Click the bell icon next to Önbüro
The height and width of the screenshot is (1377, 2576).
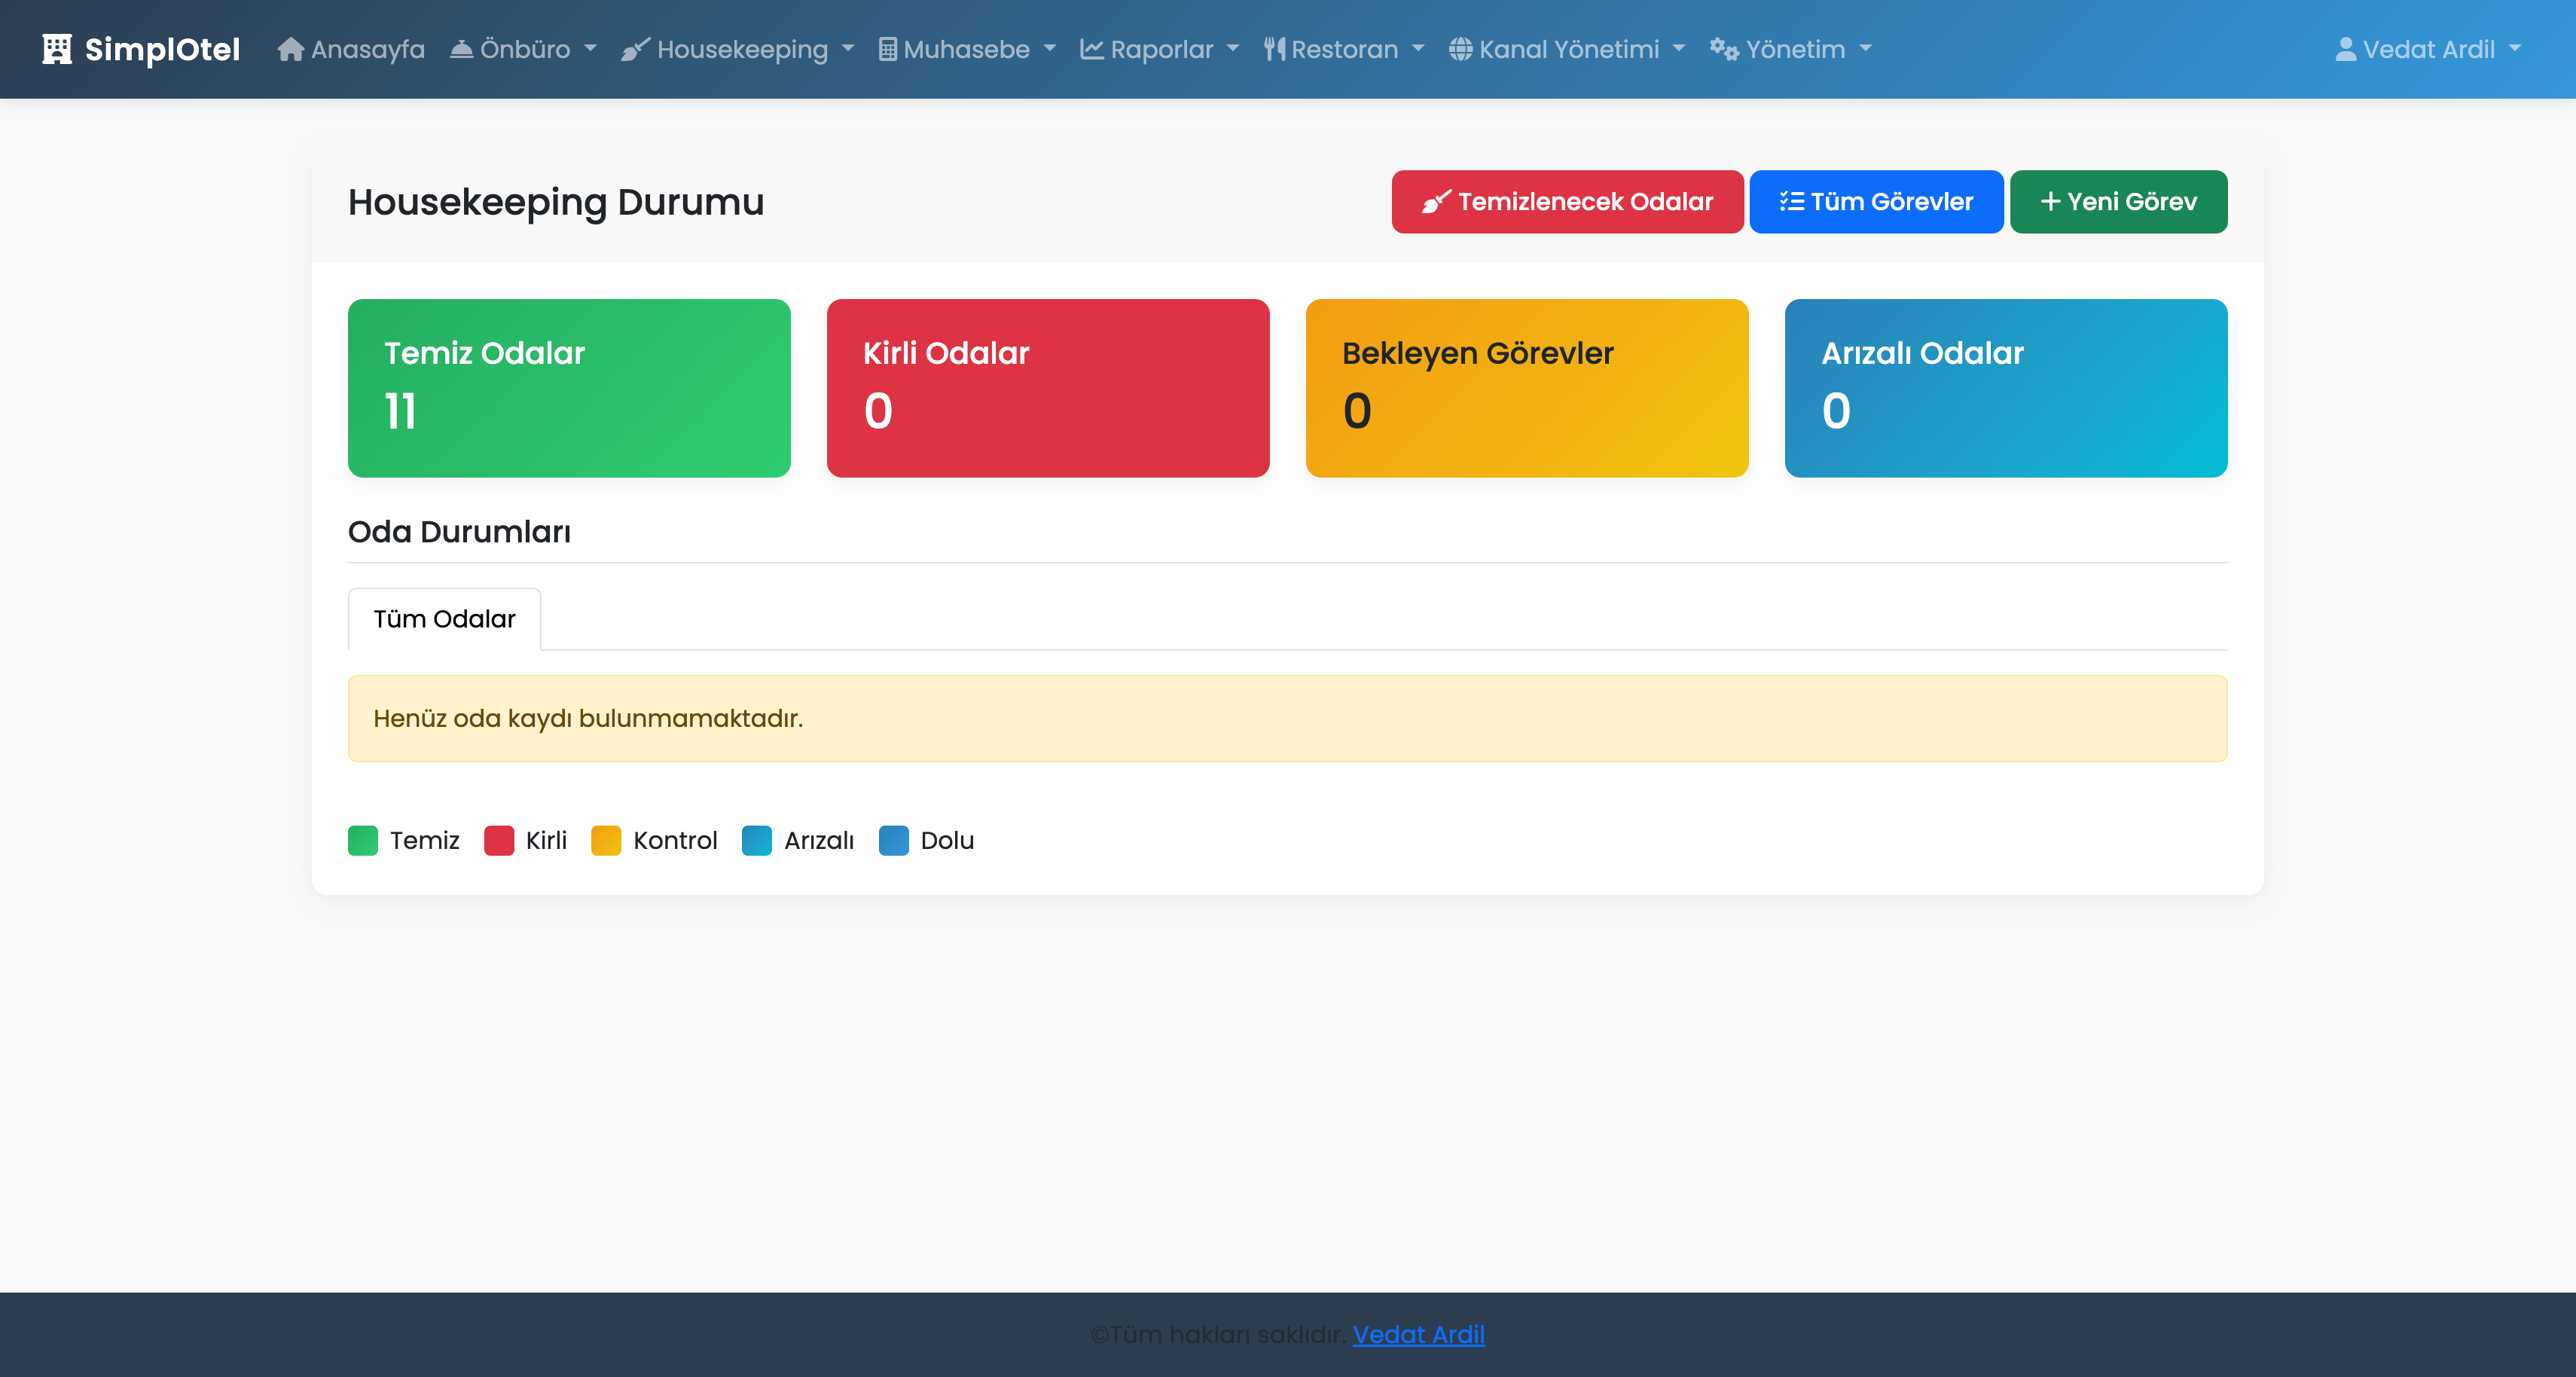click(x=461, y=49)
